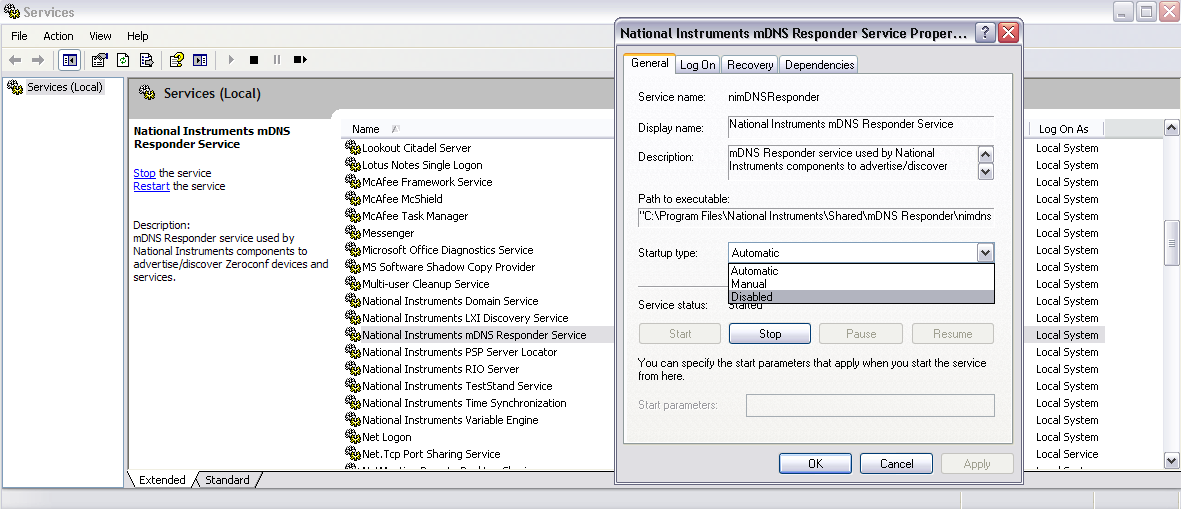Viewport: 1181px width, 509px height.
Task: Click the Services (Local) header gear icon
Action: point(147,93)
